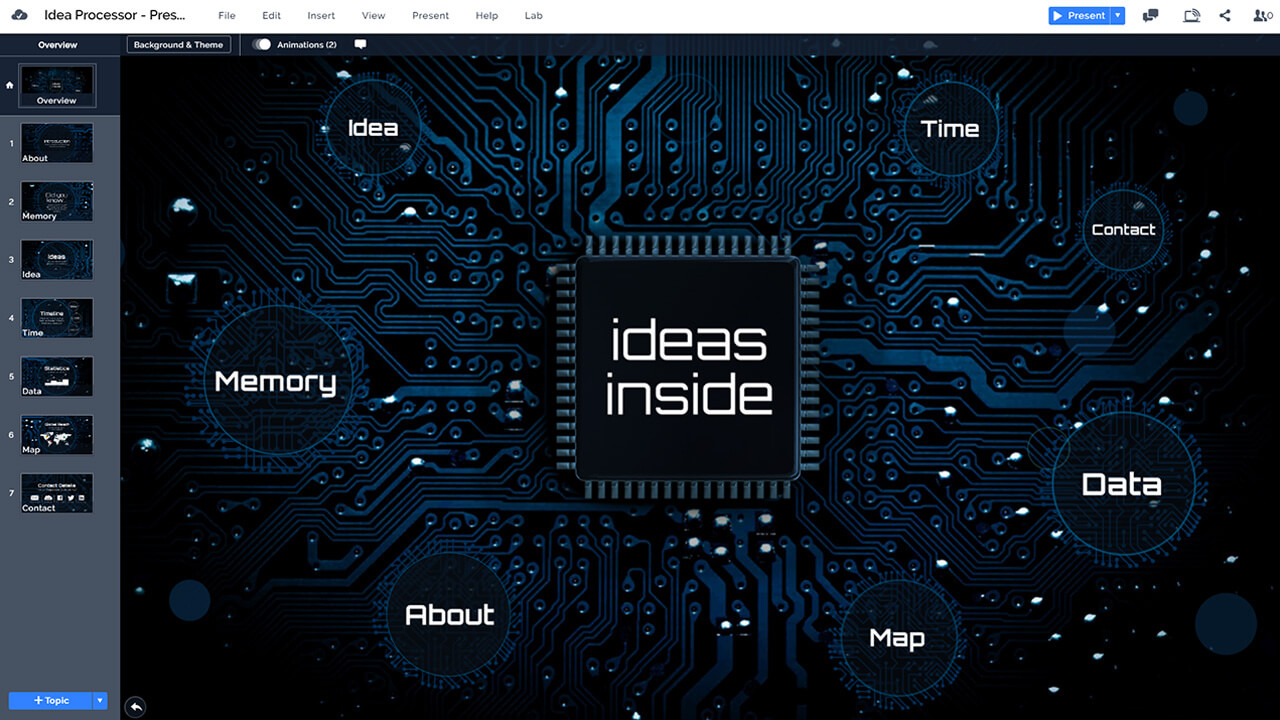Click the back arrow icon on canvas
This screenshot has height=720, width=1280.
[x=136, y=707]
